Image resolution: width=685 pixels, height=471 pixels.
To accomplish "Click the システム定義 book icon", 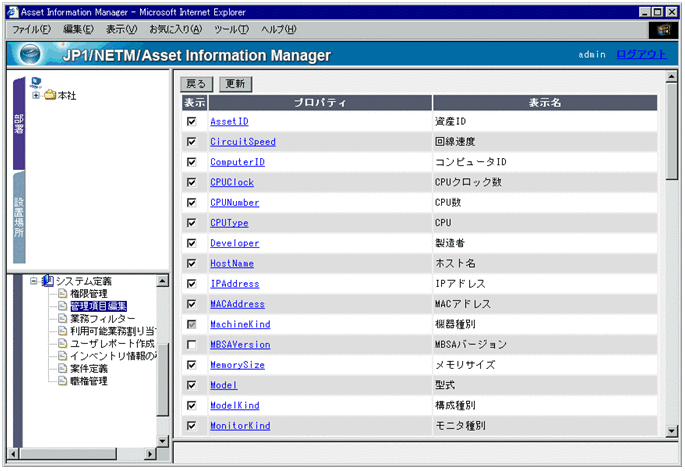I will click(x=48, y=281).
